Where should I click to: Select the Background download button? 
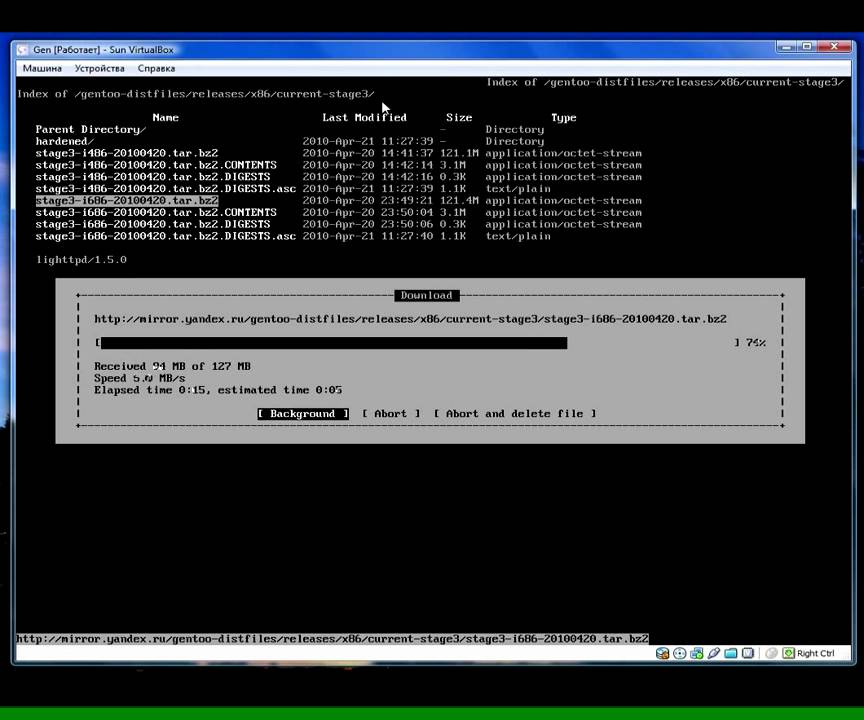[303, 414]
